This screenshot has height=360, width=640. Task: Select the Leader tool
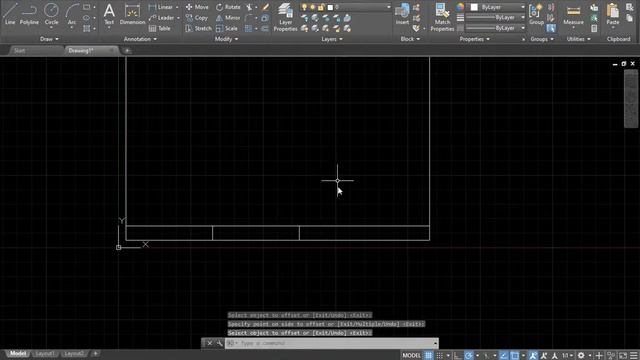[161, 18]
